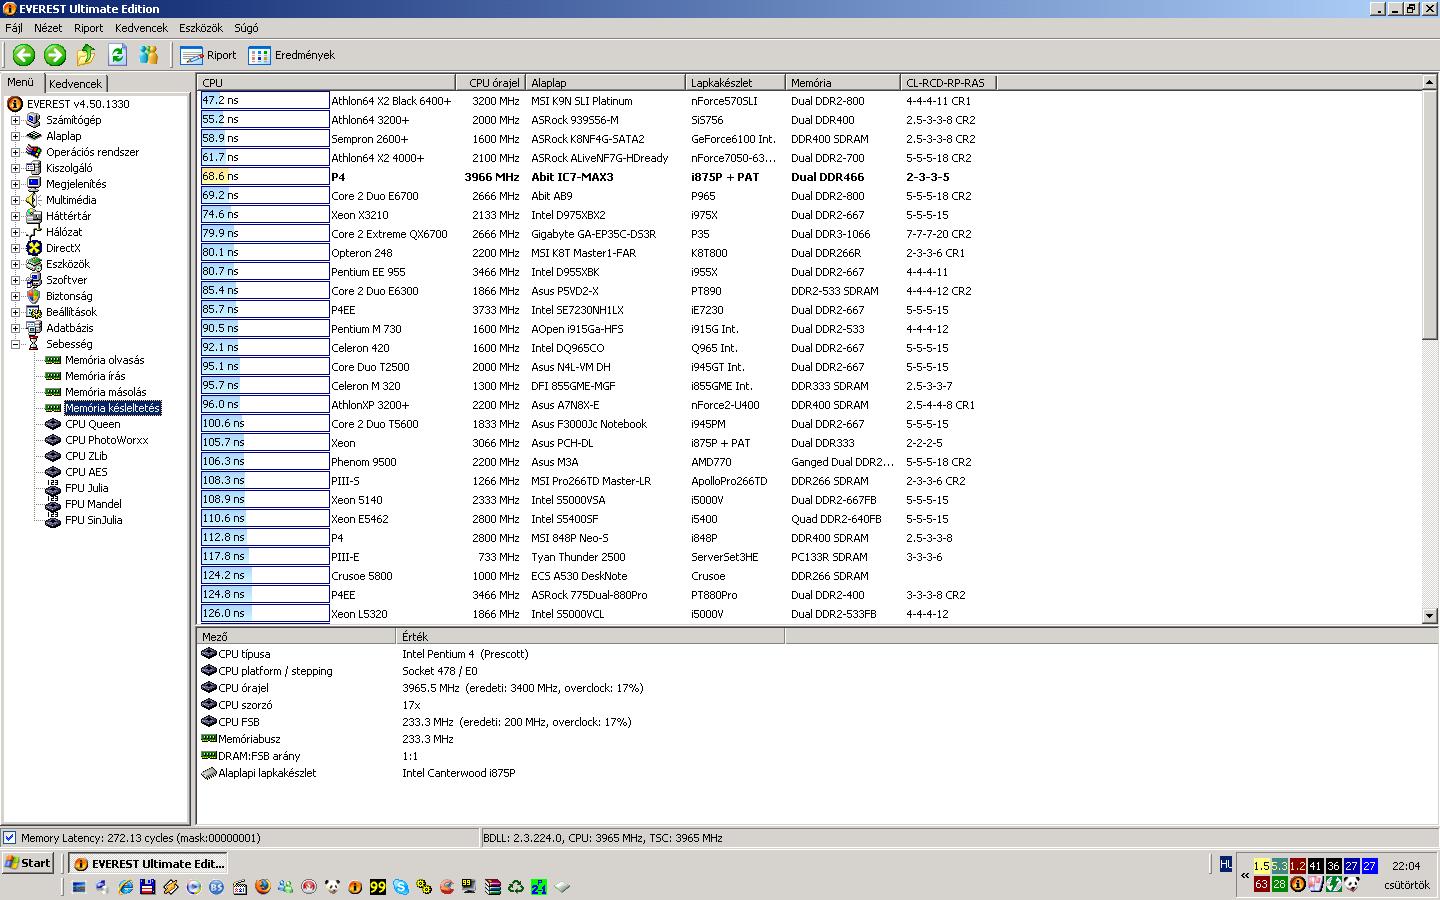Click the EVEREST taskbar window button
Viewport: 1440px width, 900px height.
tap(149, 863)
